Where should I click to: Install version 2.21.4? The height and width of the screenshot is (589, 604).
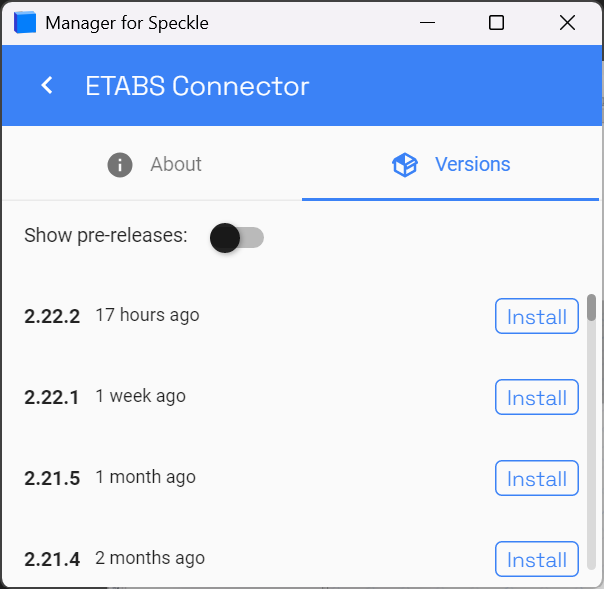[x=537, y=560]
